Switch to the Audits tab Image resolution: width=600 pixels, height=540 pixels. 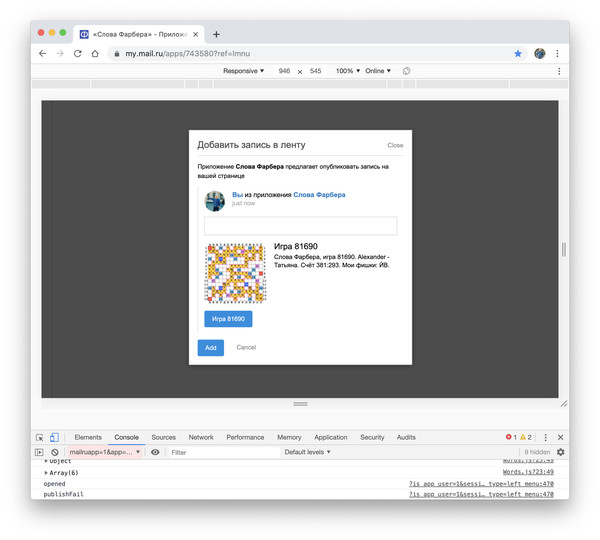click(x=406, y=437)
